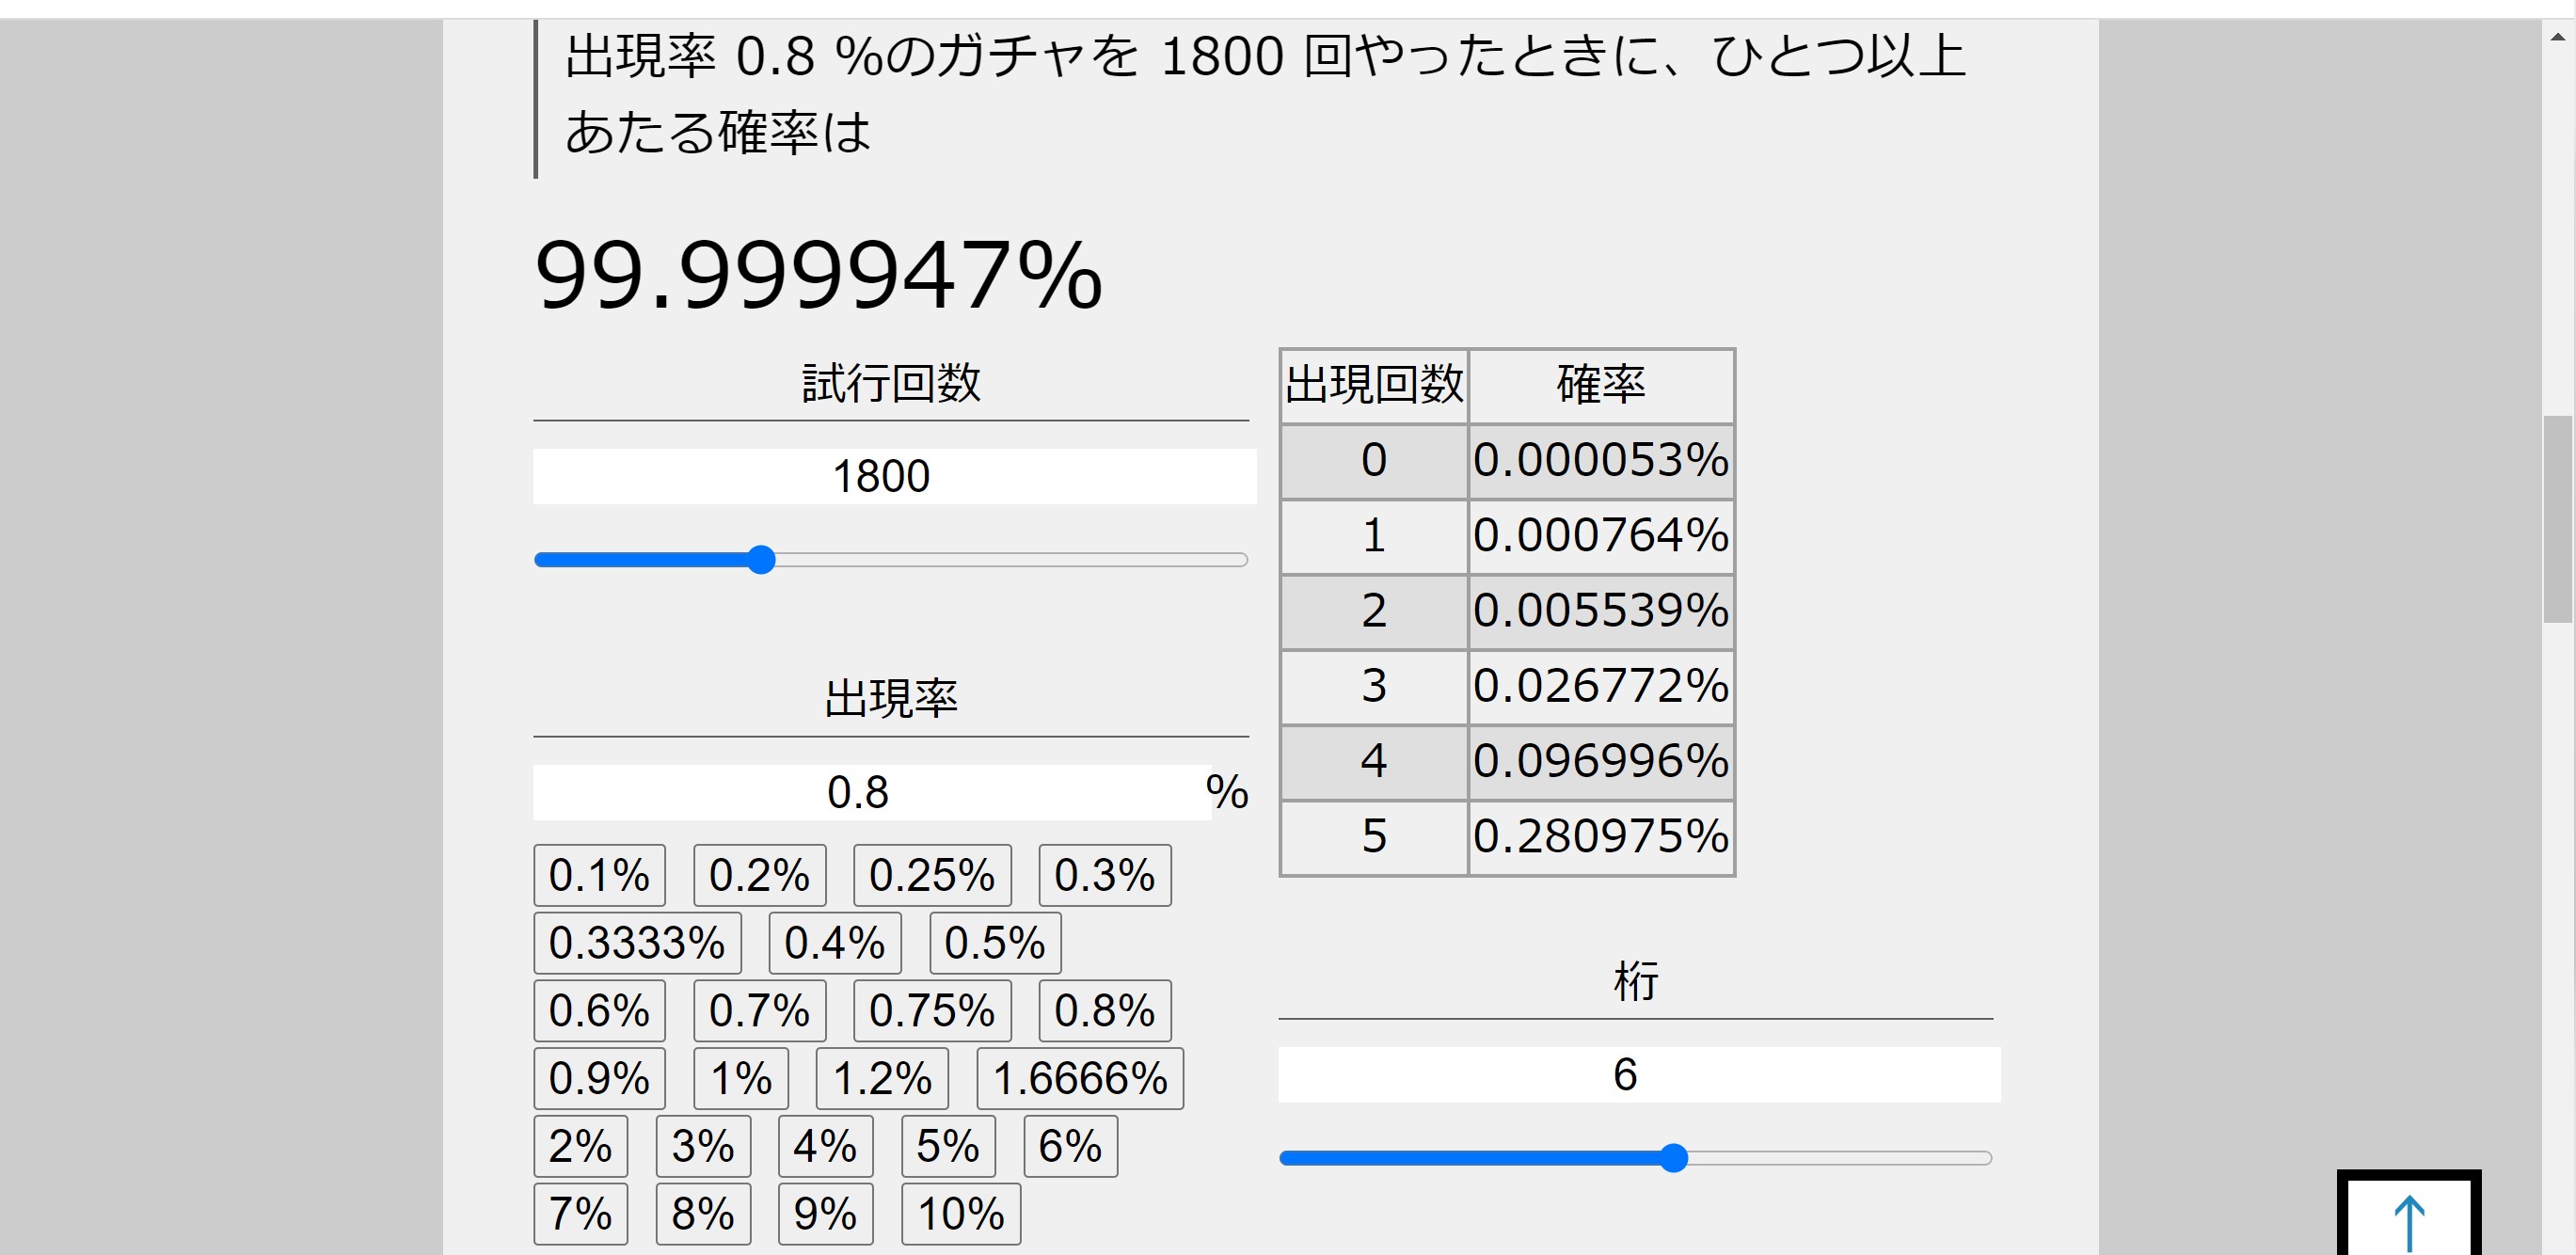The height and width of the screenshot is (1255, 2576).
Task: Click the page vertical scrollbar thumb
Action: tap(2557, 520)
